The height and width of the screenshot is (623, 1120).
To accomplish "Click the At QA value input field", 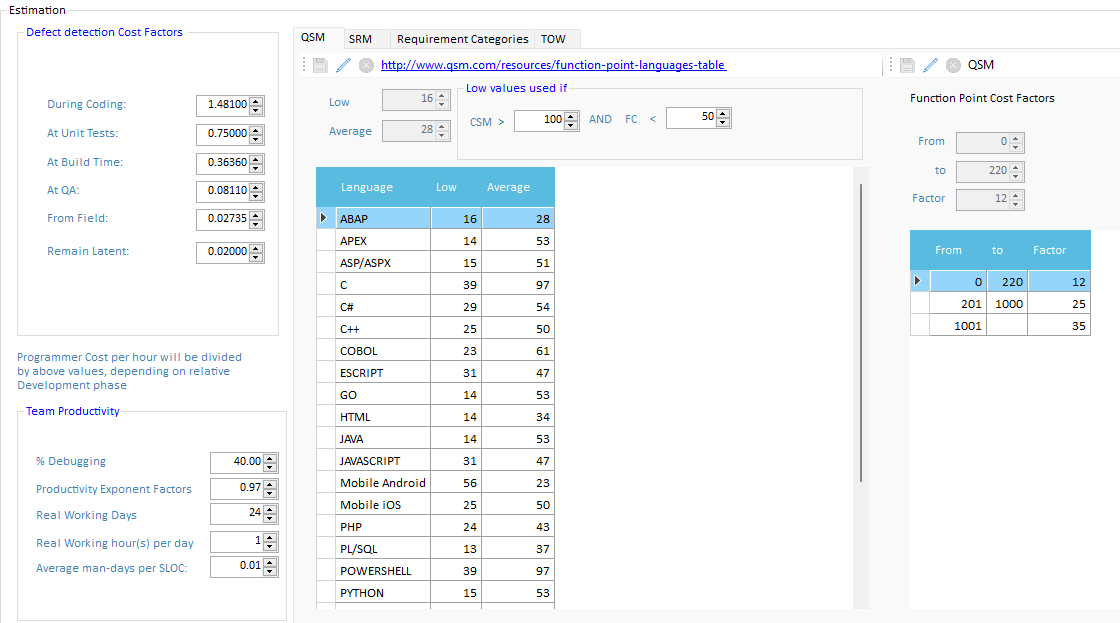I will click(x=222, y=190).
